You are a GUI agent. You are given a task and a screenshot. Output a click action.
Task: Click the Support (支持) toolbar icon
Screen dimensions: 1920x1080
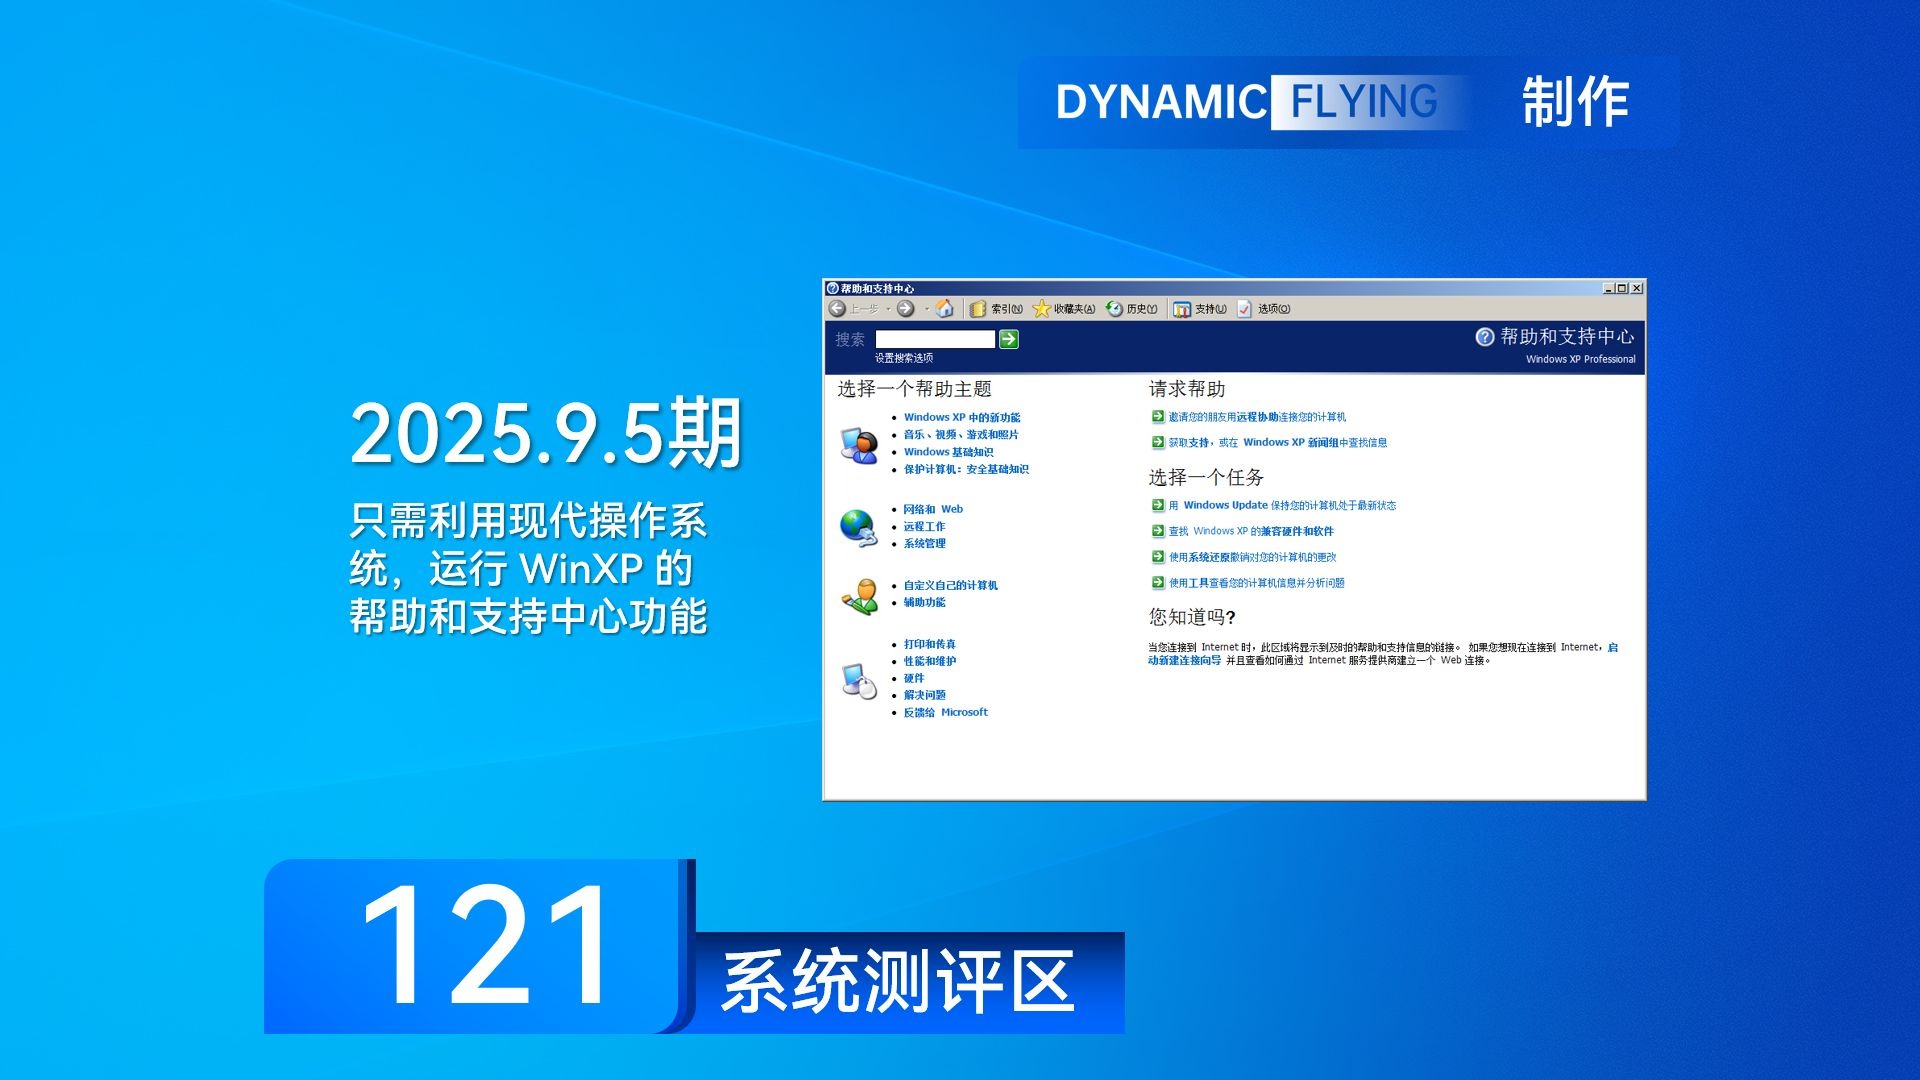click(x=1183, y=309)
